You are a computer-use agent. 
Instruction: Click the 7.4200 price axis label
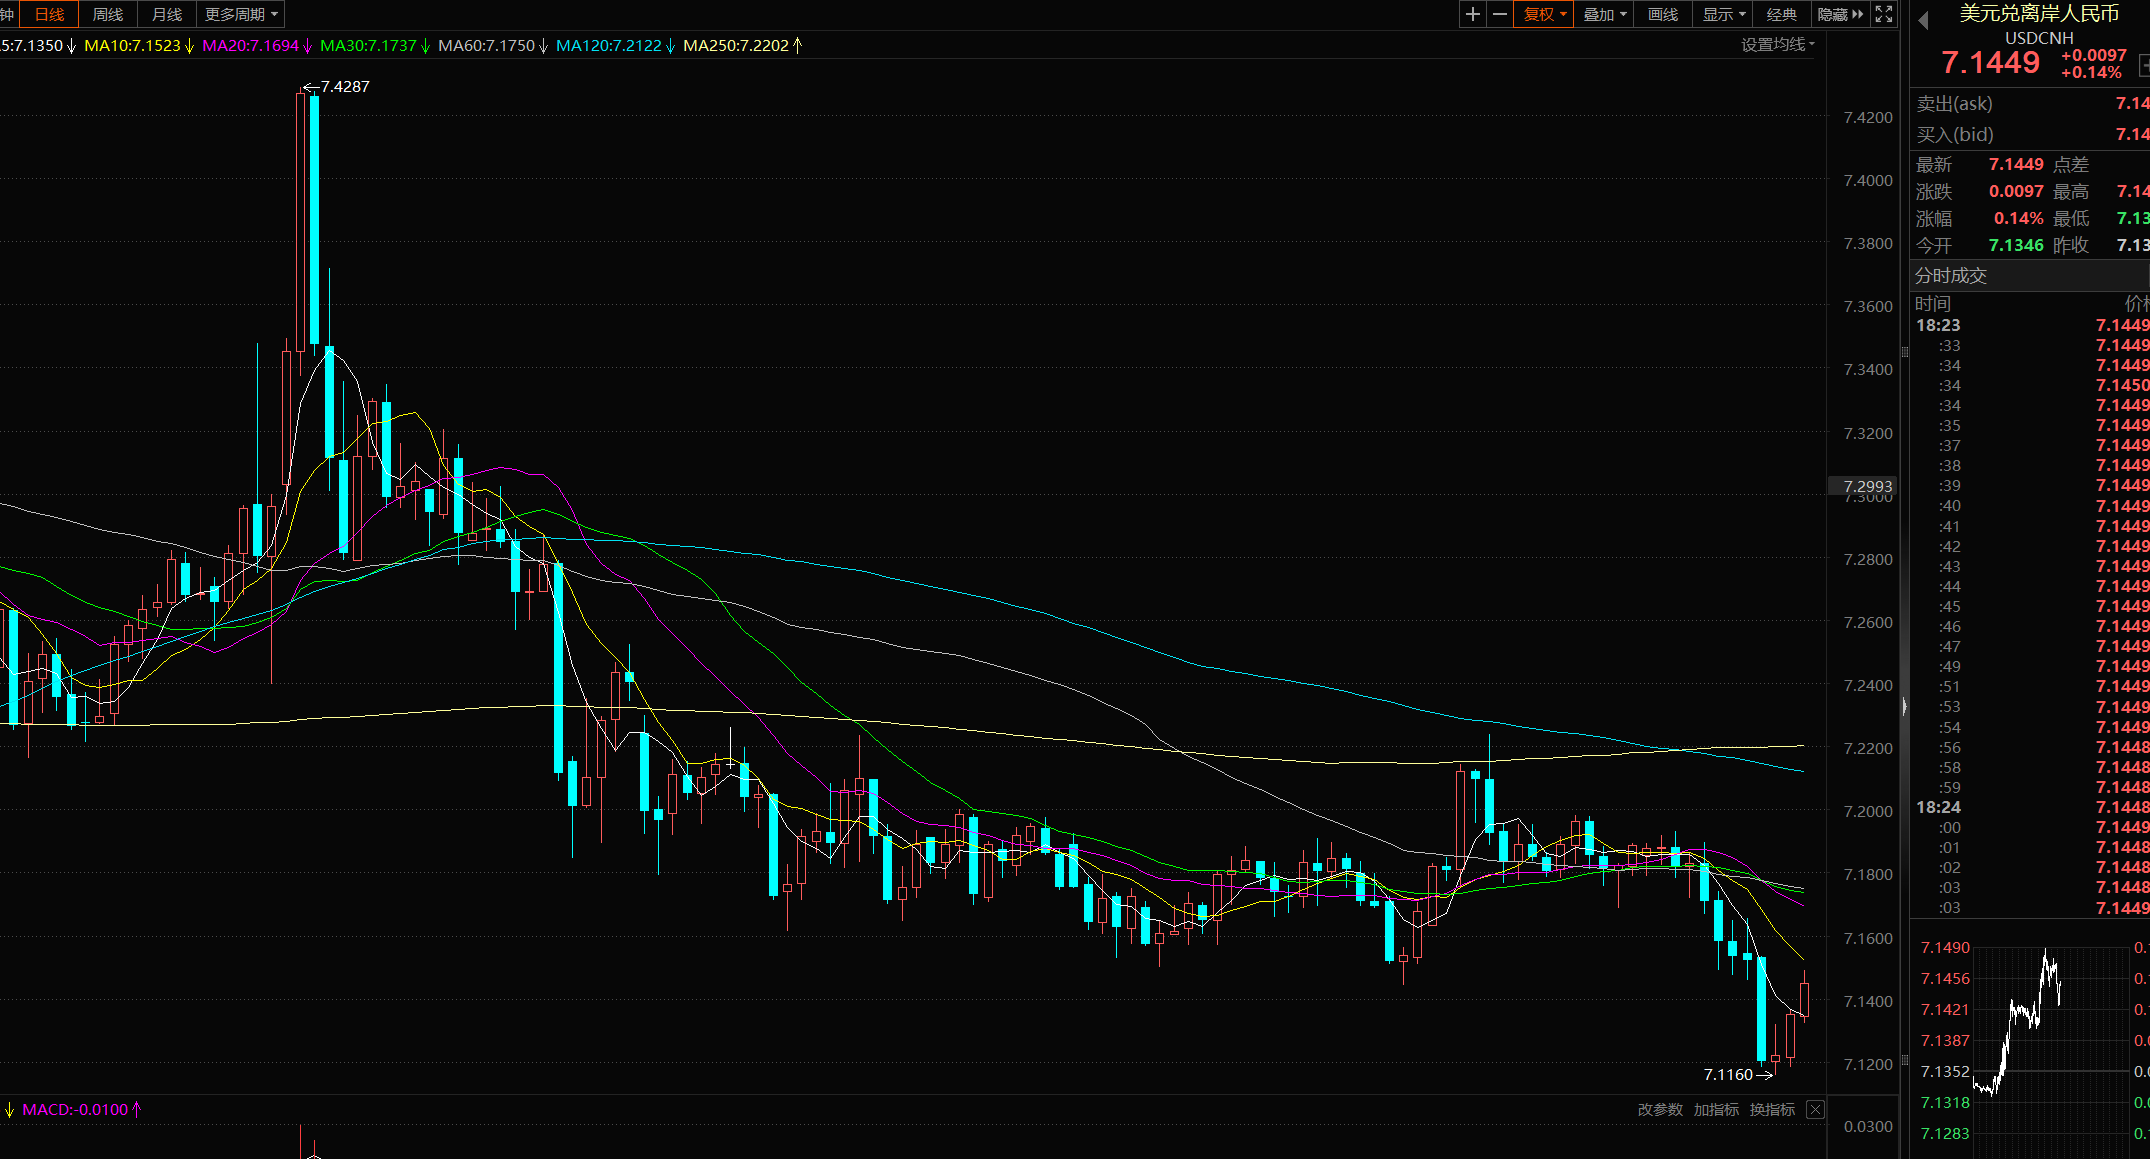pos(1868,117)
